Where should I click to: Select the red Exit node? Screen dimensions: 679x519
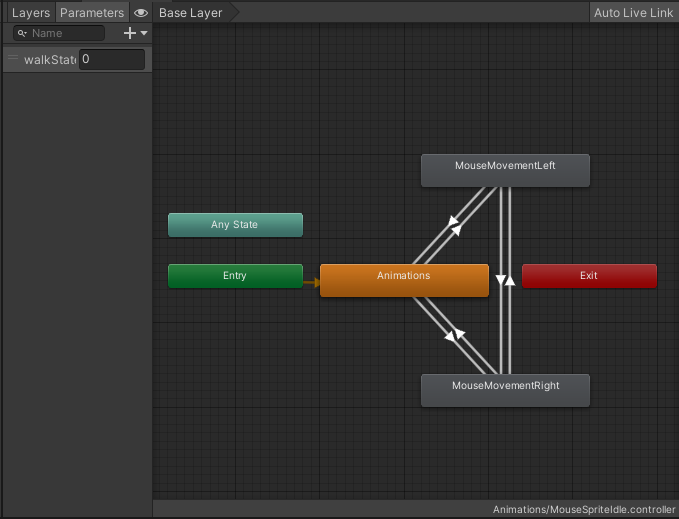tap(589, 276)
